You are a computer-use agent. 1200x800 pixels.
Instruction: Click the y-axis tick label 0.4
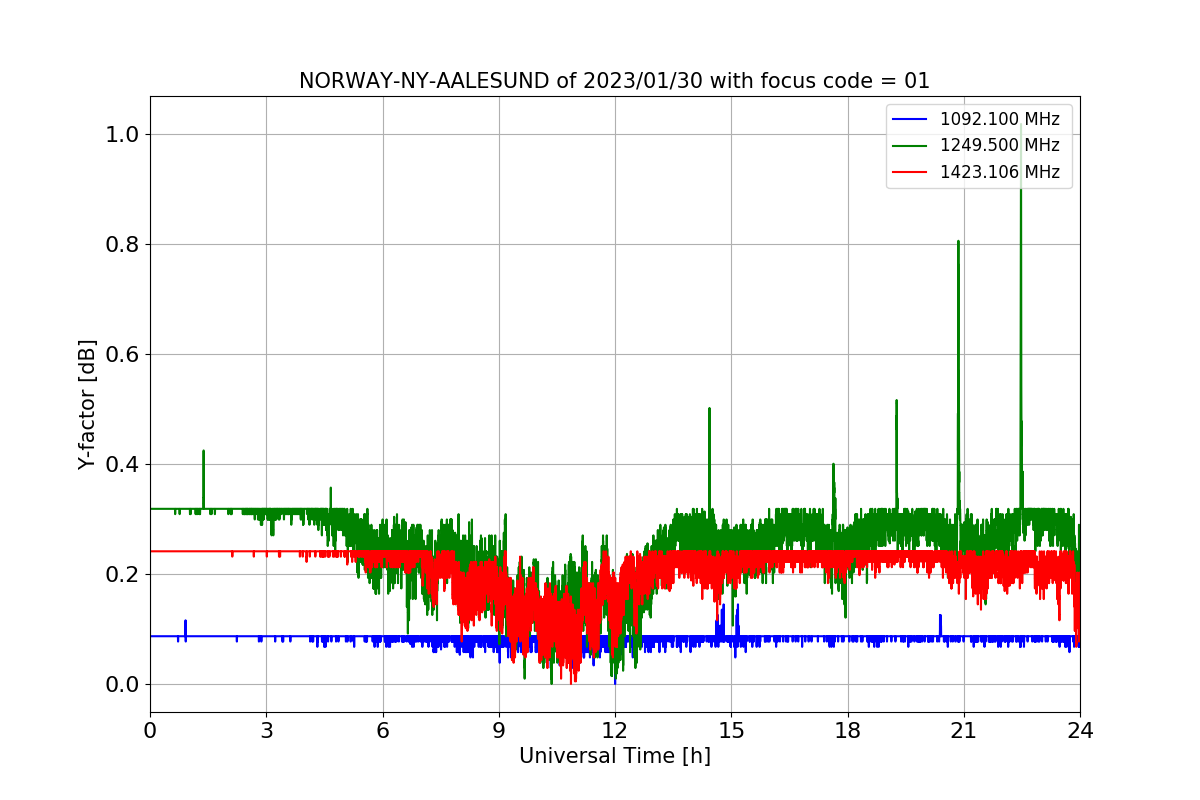tap(123, 465)
